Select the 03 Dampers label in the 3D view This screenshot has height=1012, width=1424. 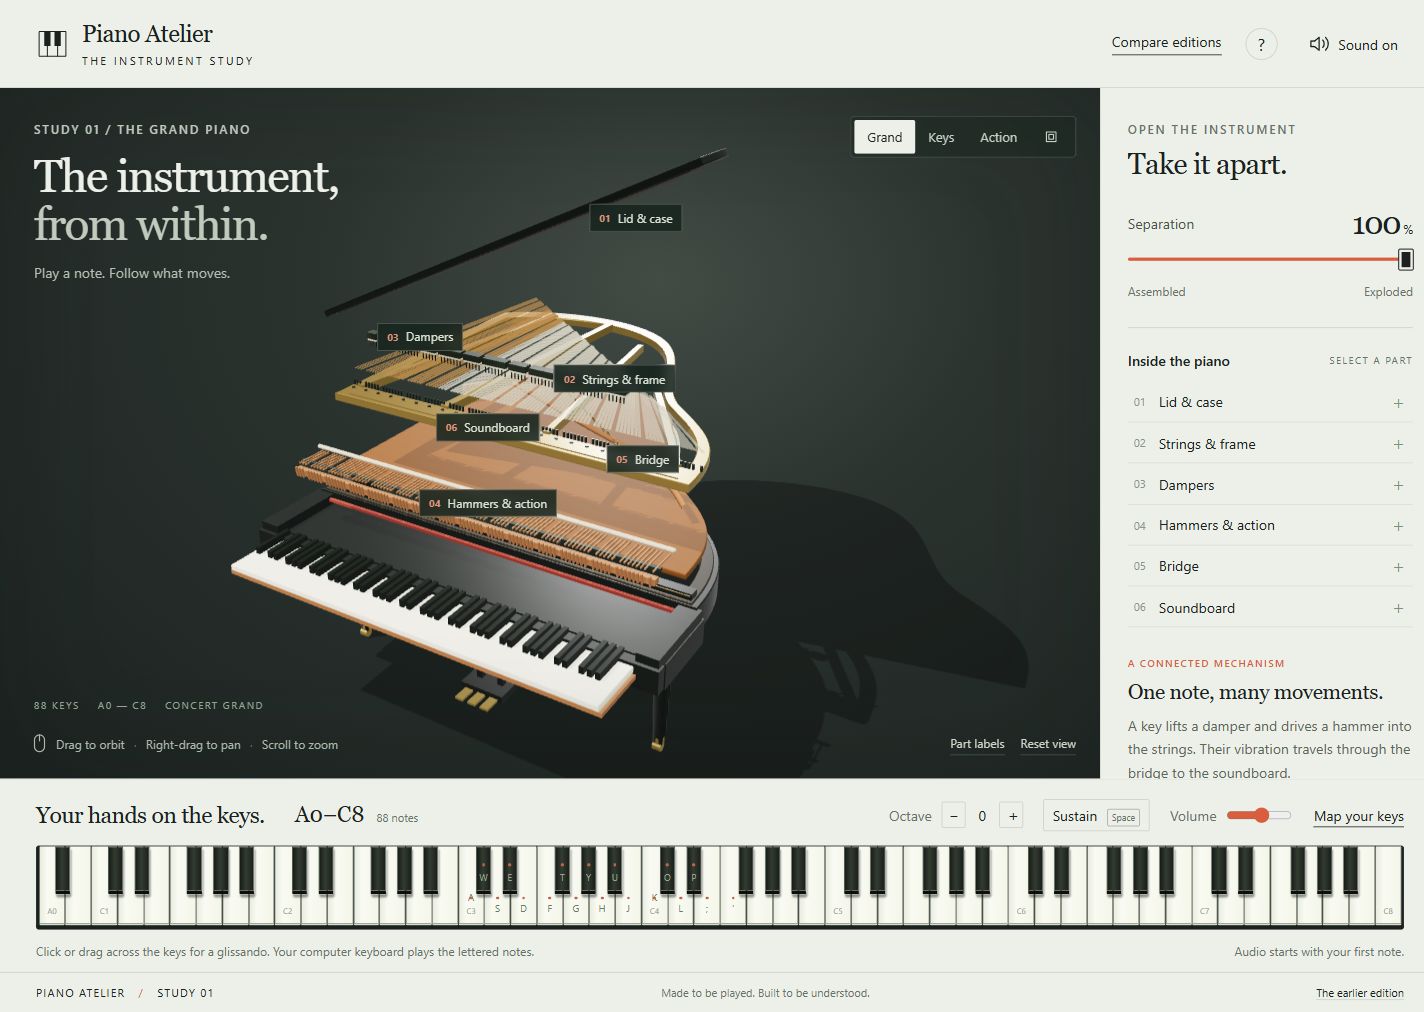[420, 337]
